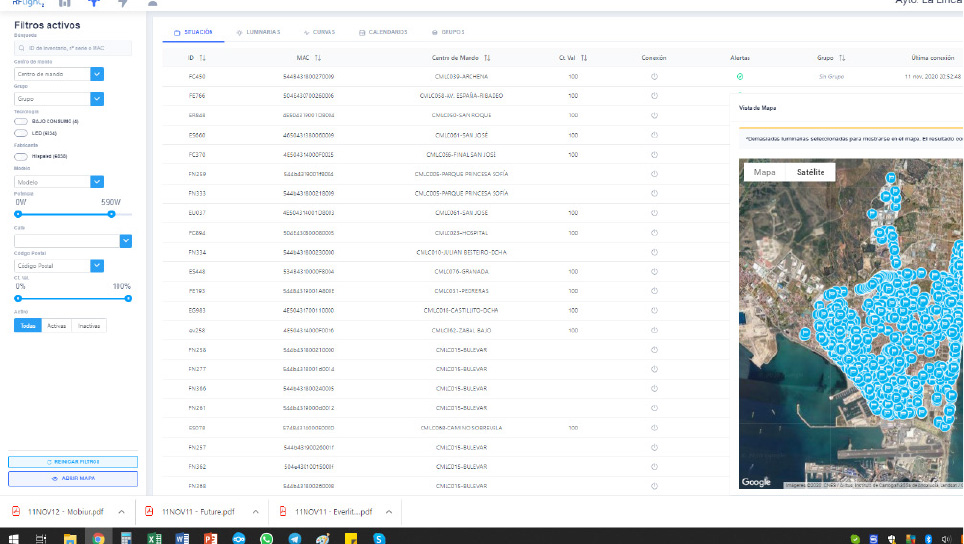Sort the table by ID column
964x544 pixels.
pyautogui.click(x=202, y=58)
